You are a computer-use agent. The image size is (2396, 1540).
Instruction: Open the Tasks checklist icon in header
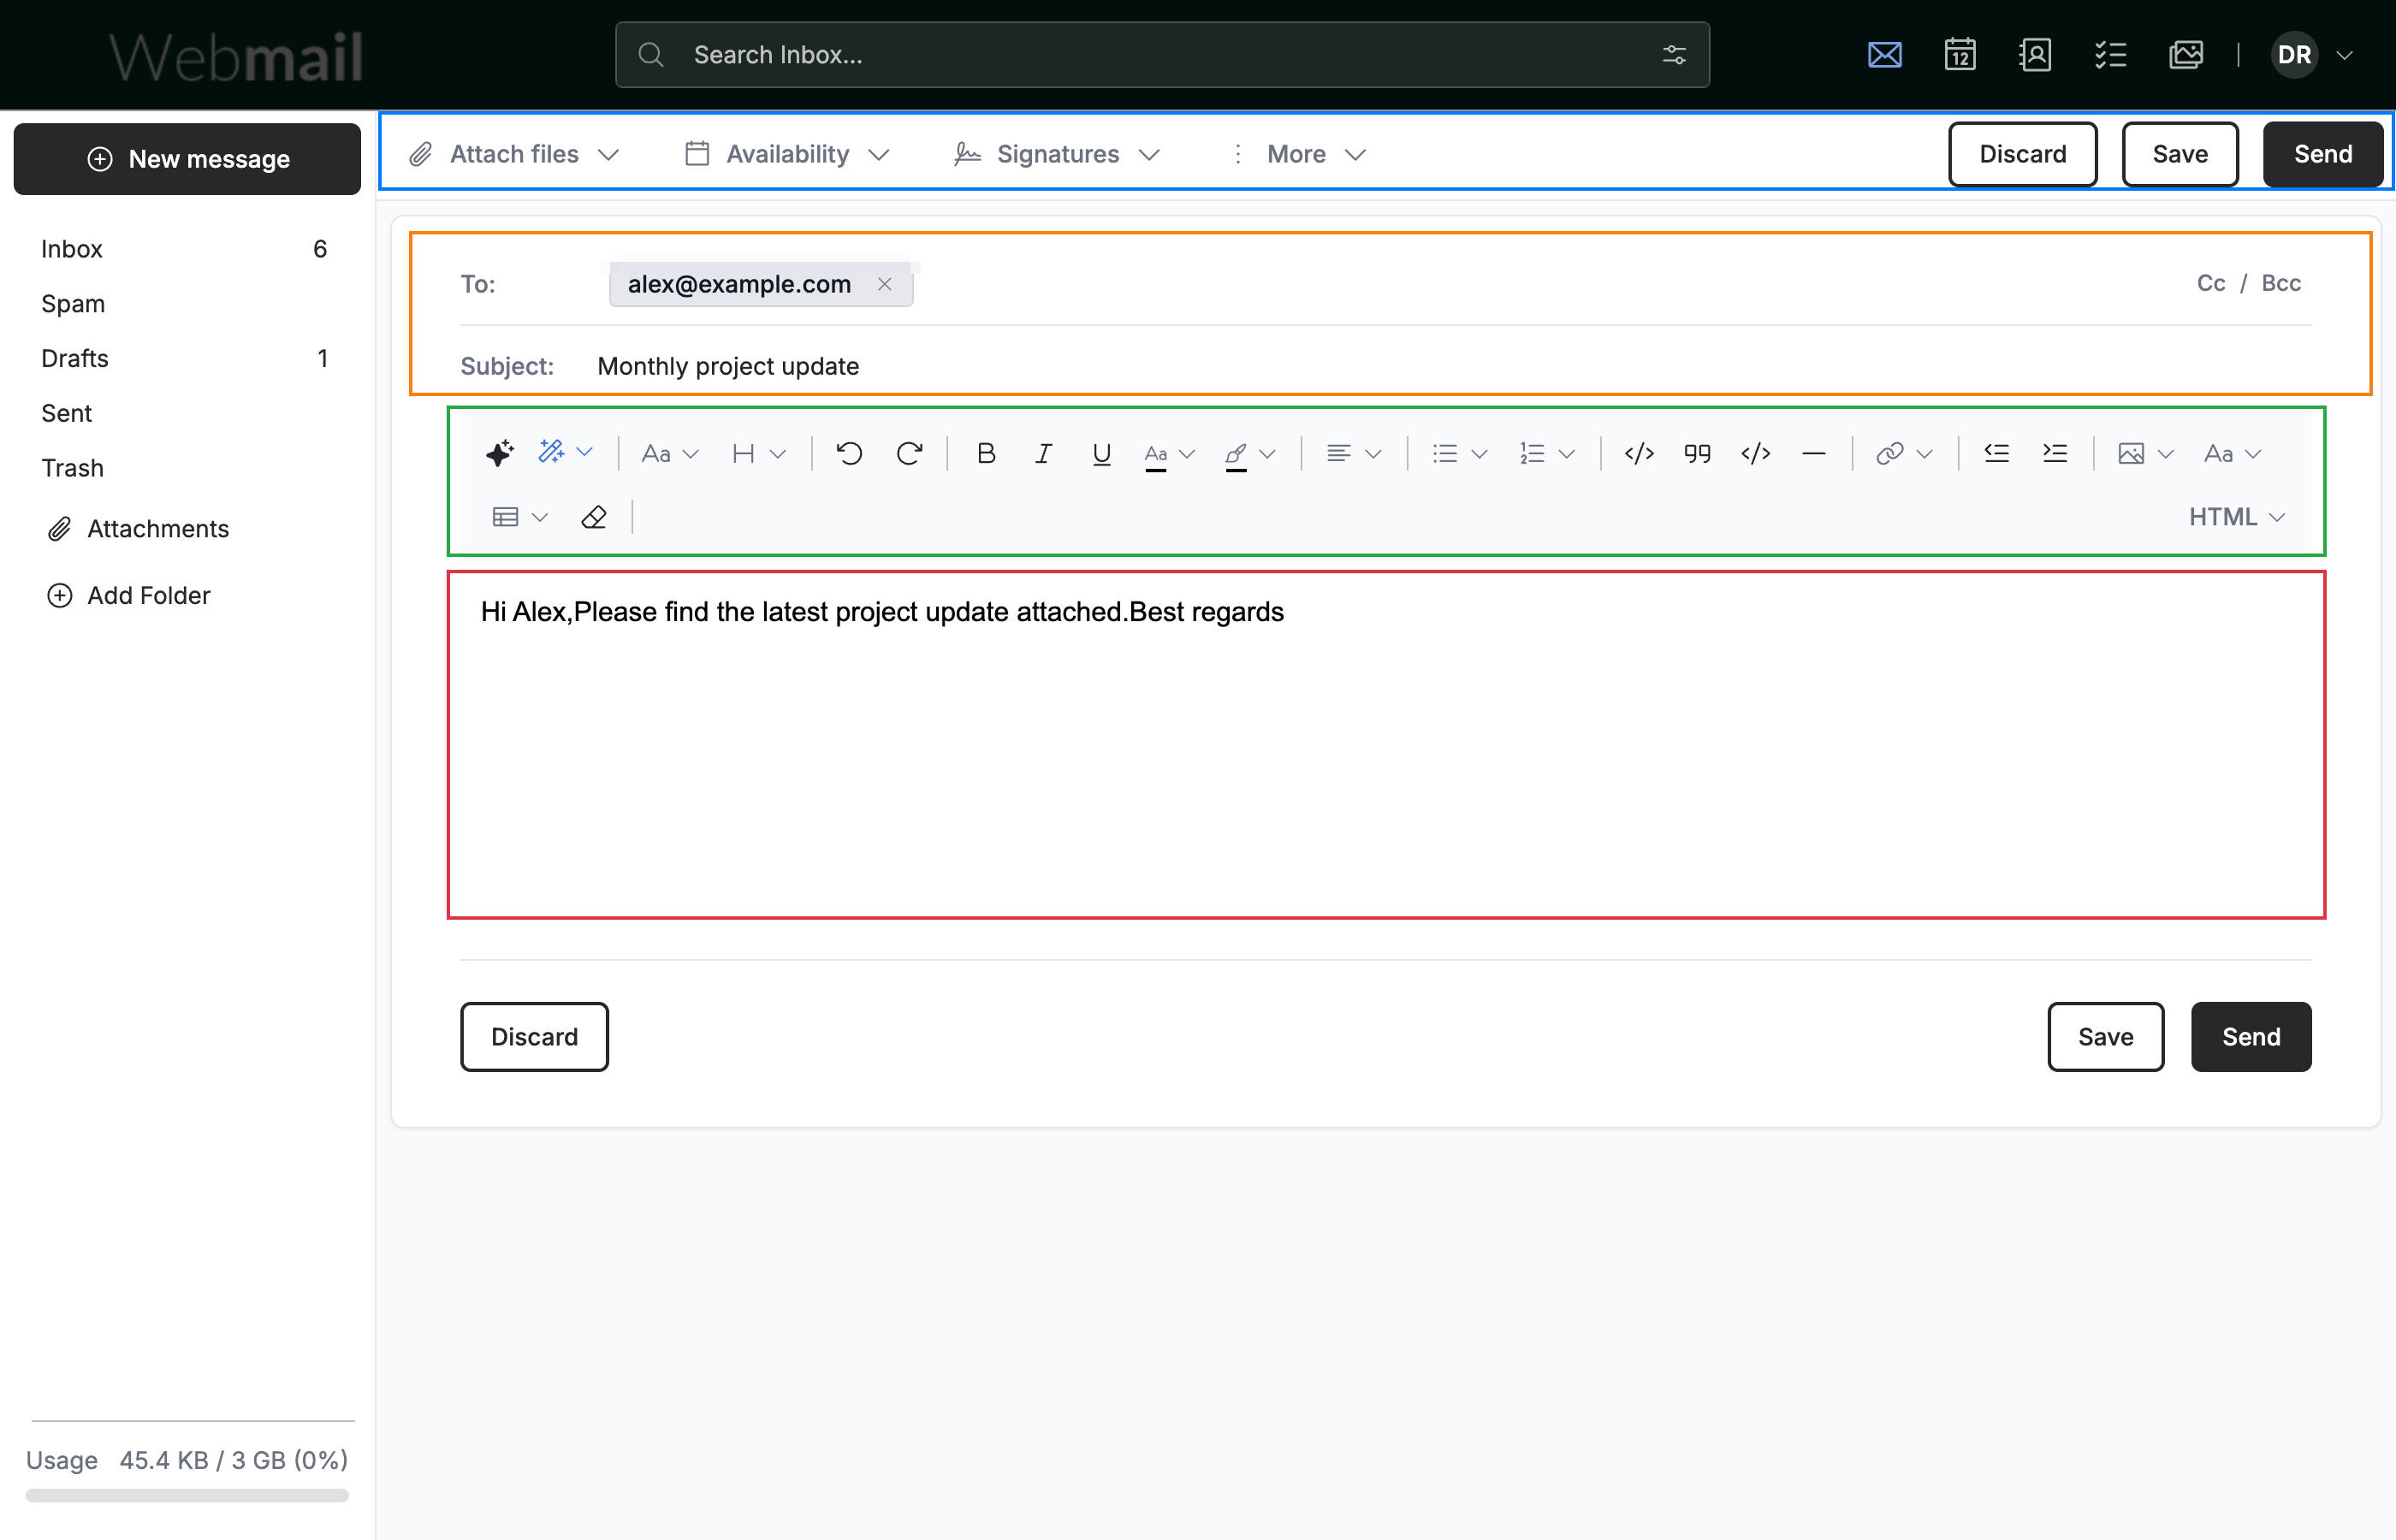2110,55
